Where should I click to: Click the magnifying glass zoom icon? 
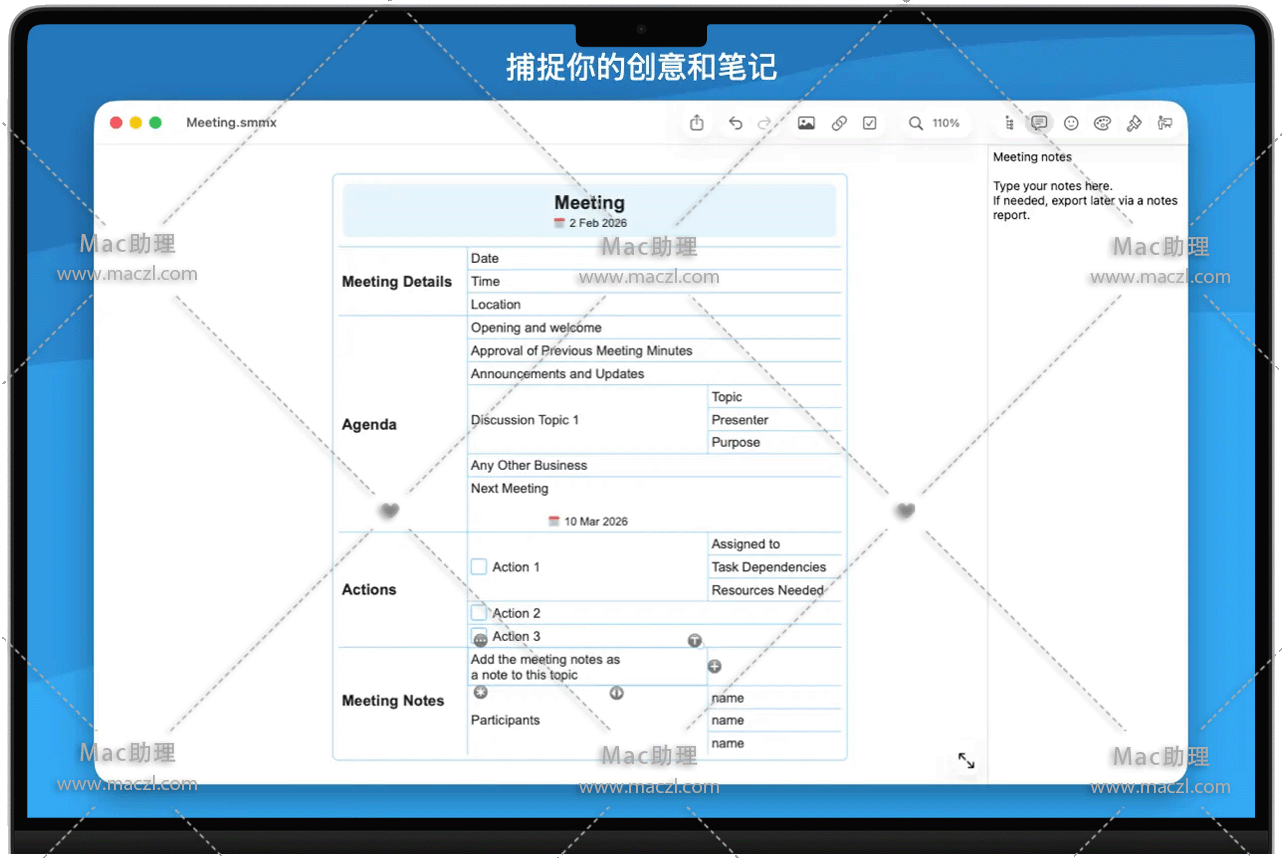[x=915, y=123]
